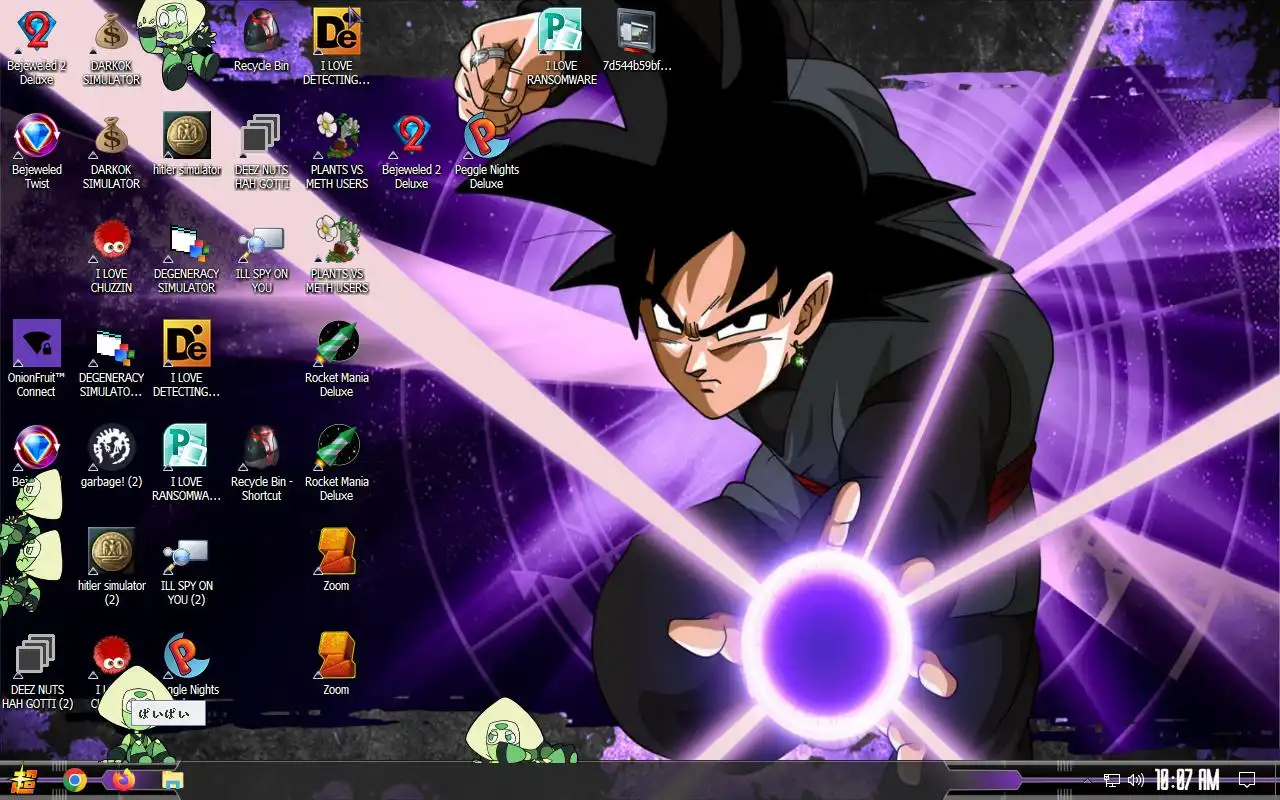1280x800 pixels.
Task: Click the Peridot mascot holding the ぽいぽい tooltip
Action: click(x=137, y=714)
